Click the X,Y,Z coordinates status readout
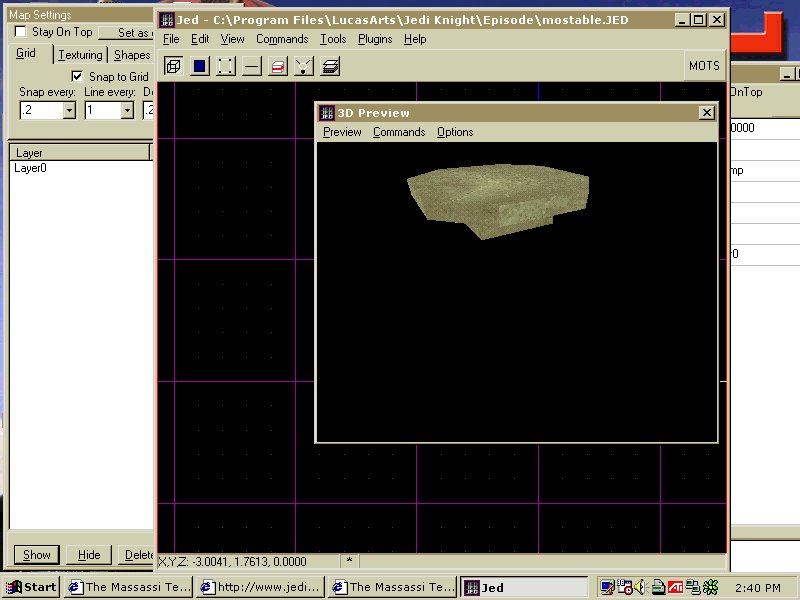 pyautogui.click(x=232, y=562)
